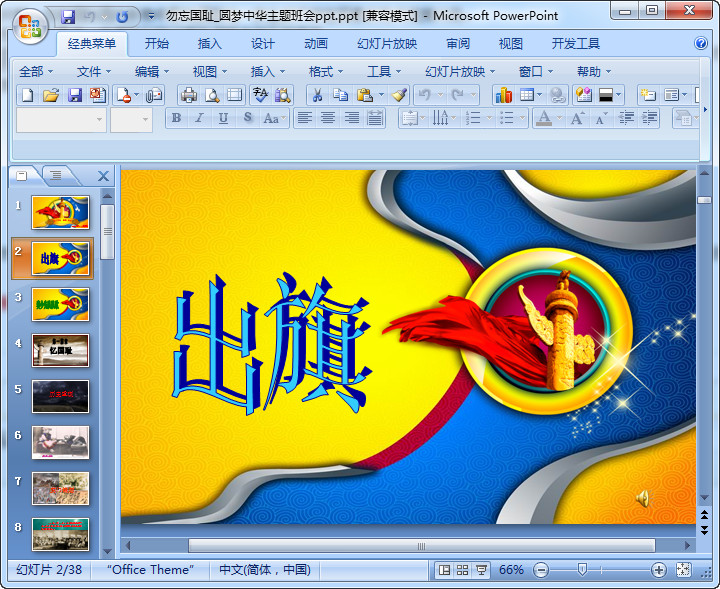Click the paste clipboard icon
This screenshot has width=720, height=589.
pyautogui.click(x=365, y=95)
